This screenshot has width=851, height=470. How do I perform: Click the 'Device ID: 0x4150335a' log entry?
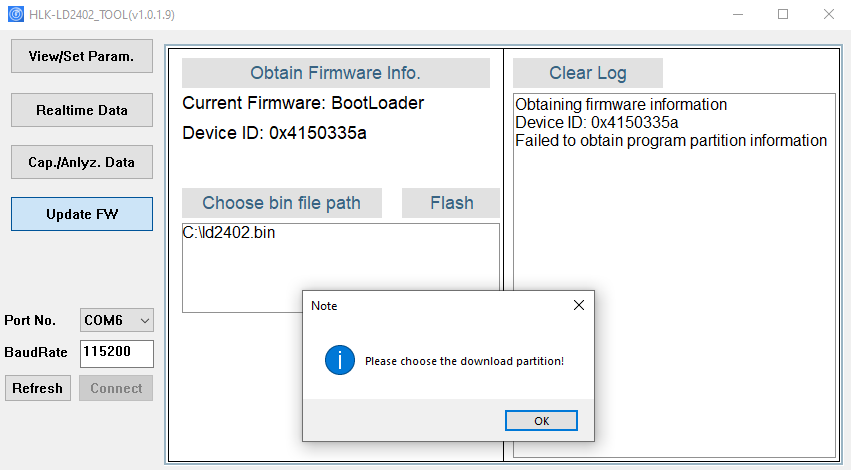click(x=596, y=123)
